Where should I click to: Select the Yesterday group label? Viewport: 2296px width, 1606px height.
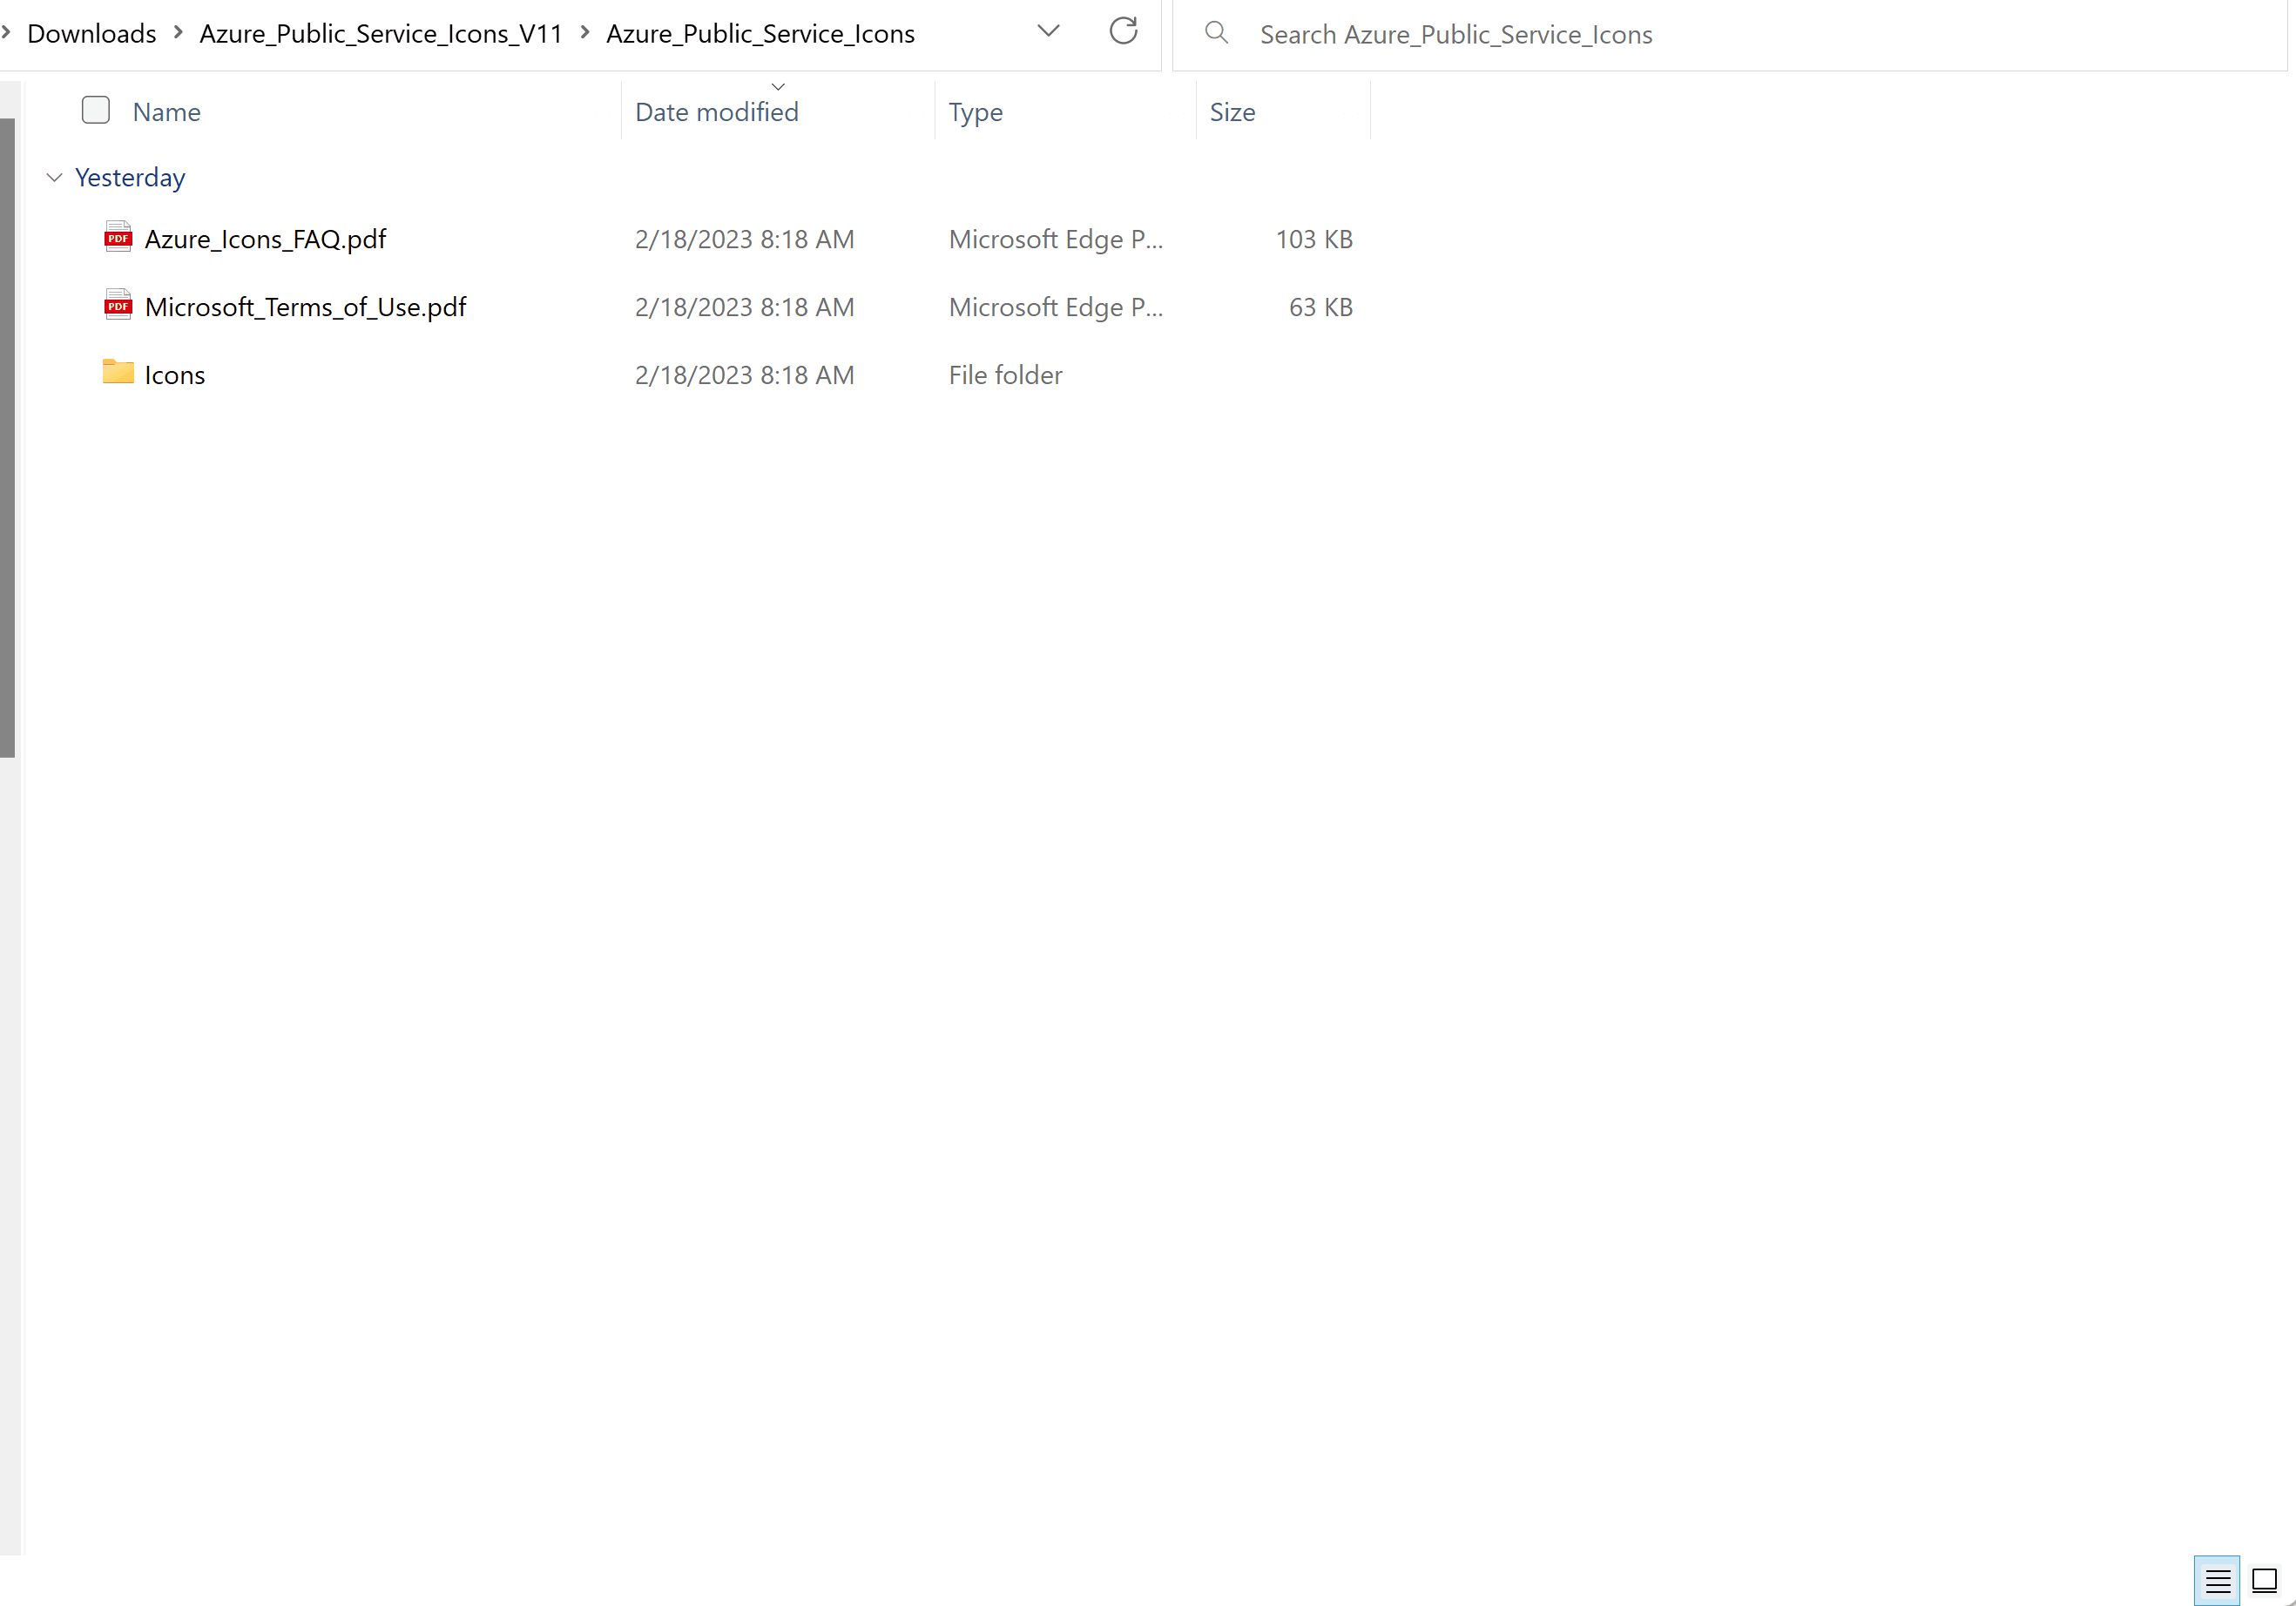pyautogui.click(x=130, y=178)
